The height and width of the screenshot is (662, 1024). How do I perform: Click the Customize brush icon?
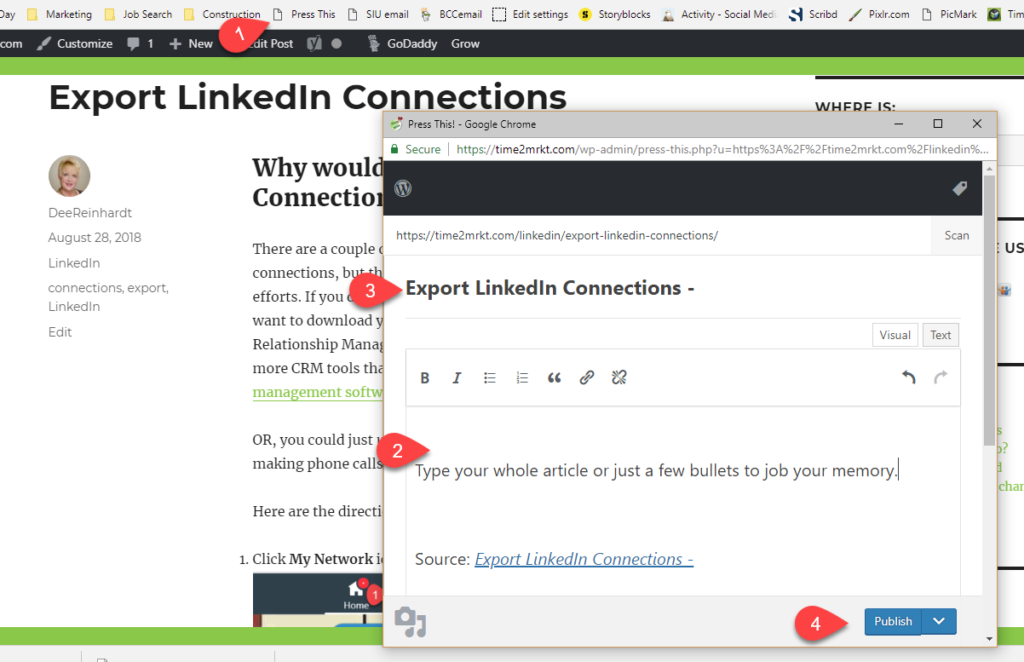pyautogui.click(x=44, y=44)
